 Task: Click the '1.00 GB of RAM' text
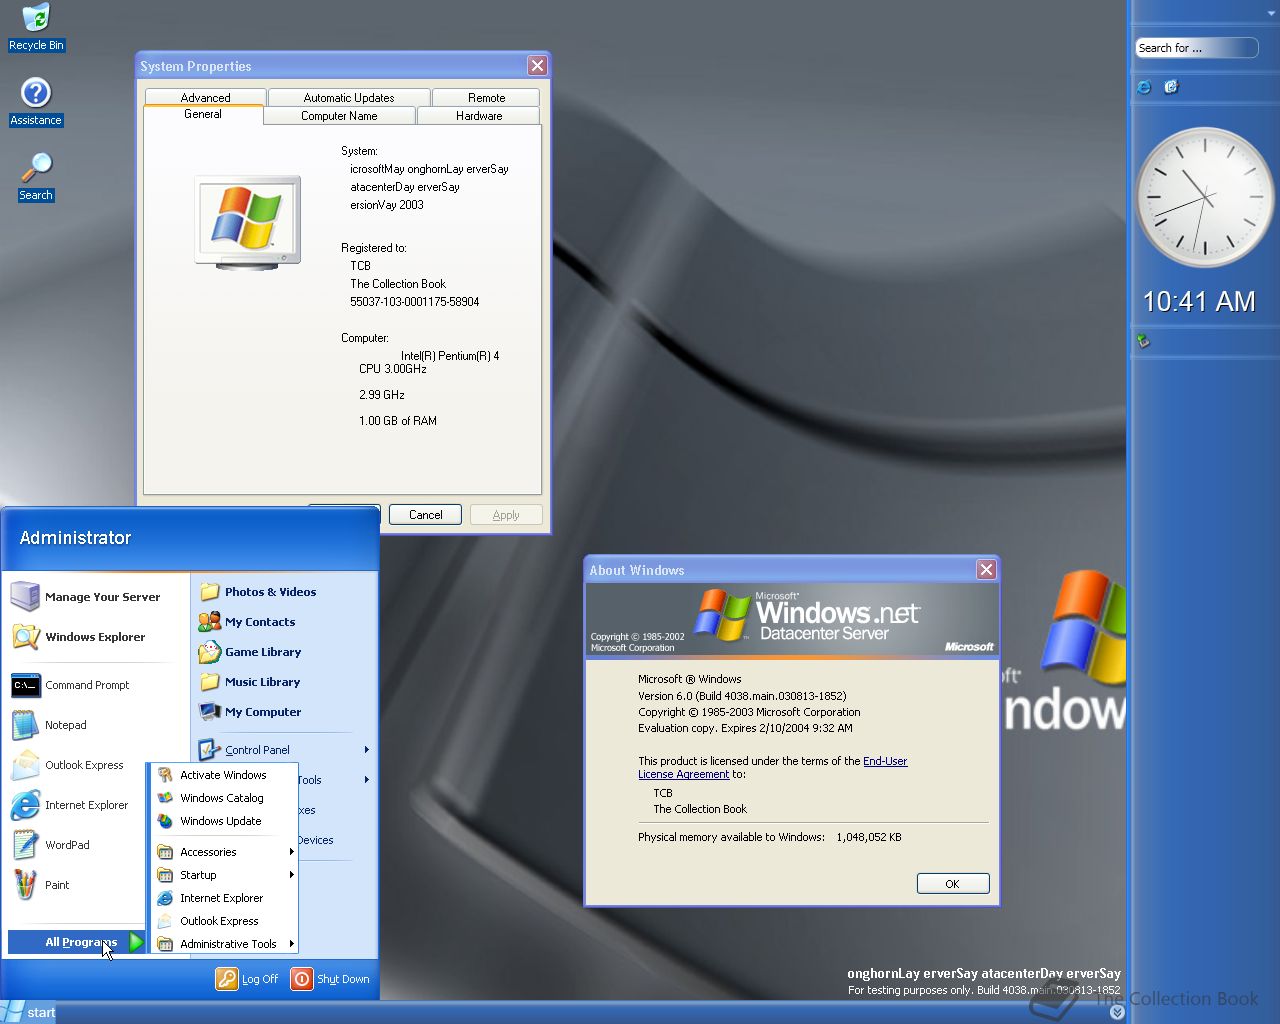(398, 421)
